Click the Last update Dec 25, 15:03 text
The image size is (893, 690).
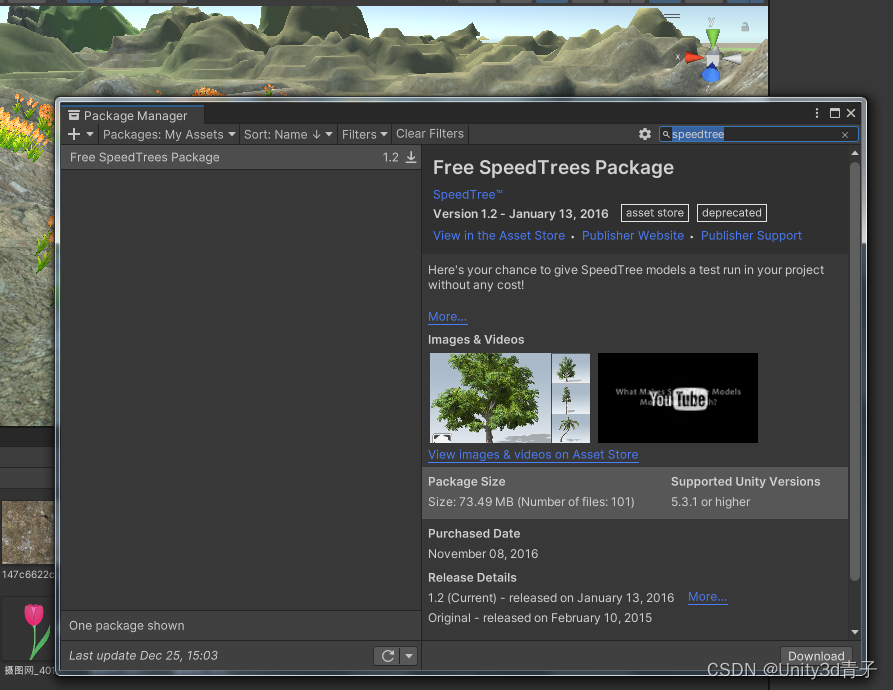143,656
